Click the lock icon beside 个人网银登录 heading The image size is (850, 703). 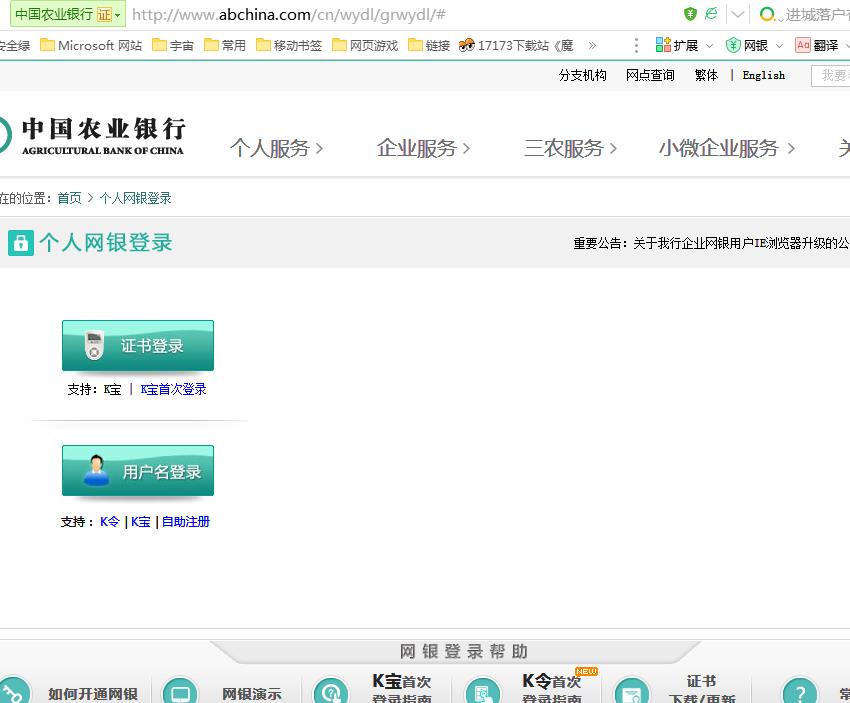(21, 243)
